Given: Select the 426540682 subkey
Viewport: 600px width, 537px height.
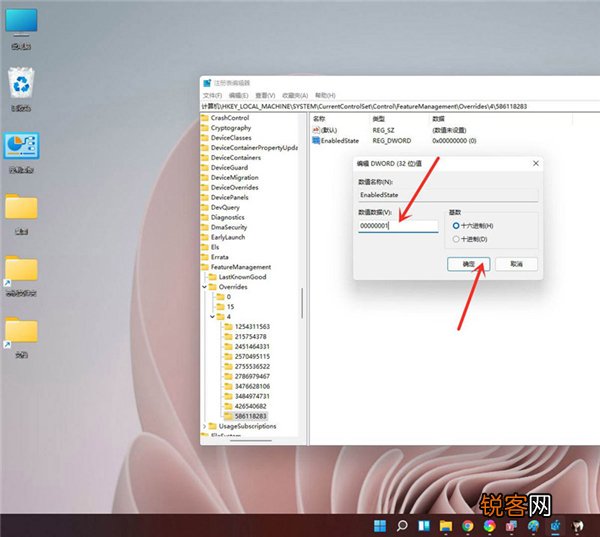Looking at the screenshot, I should pyautogui.click(x=250, y=406).
